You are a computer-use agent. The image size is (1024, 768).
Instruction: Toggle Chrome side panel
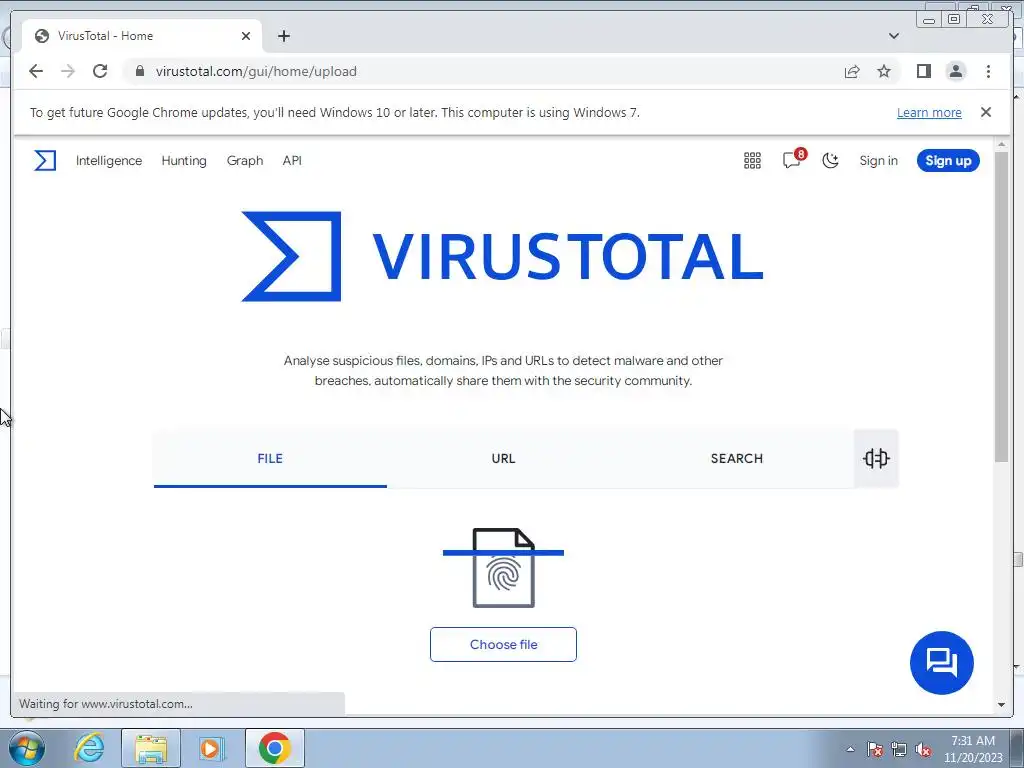923,71
